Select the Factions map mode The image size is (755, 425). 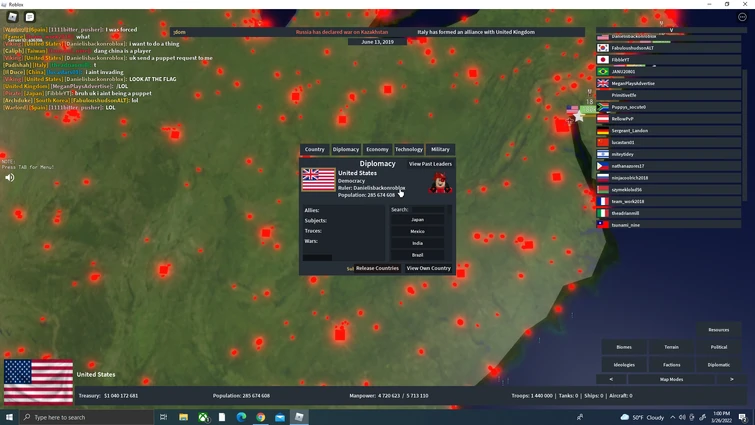(671, 365)
